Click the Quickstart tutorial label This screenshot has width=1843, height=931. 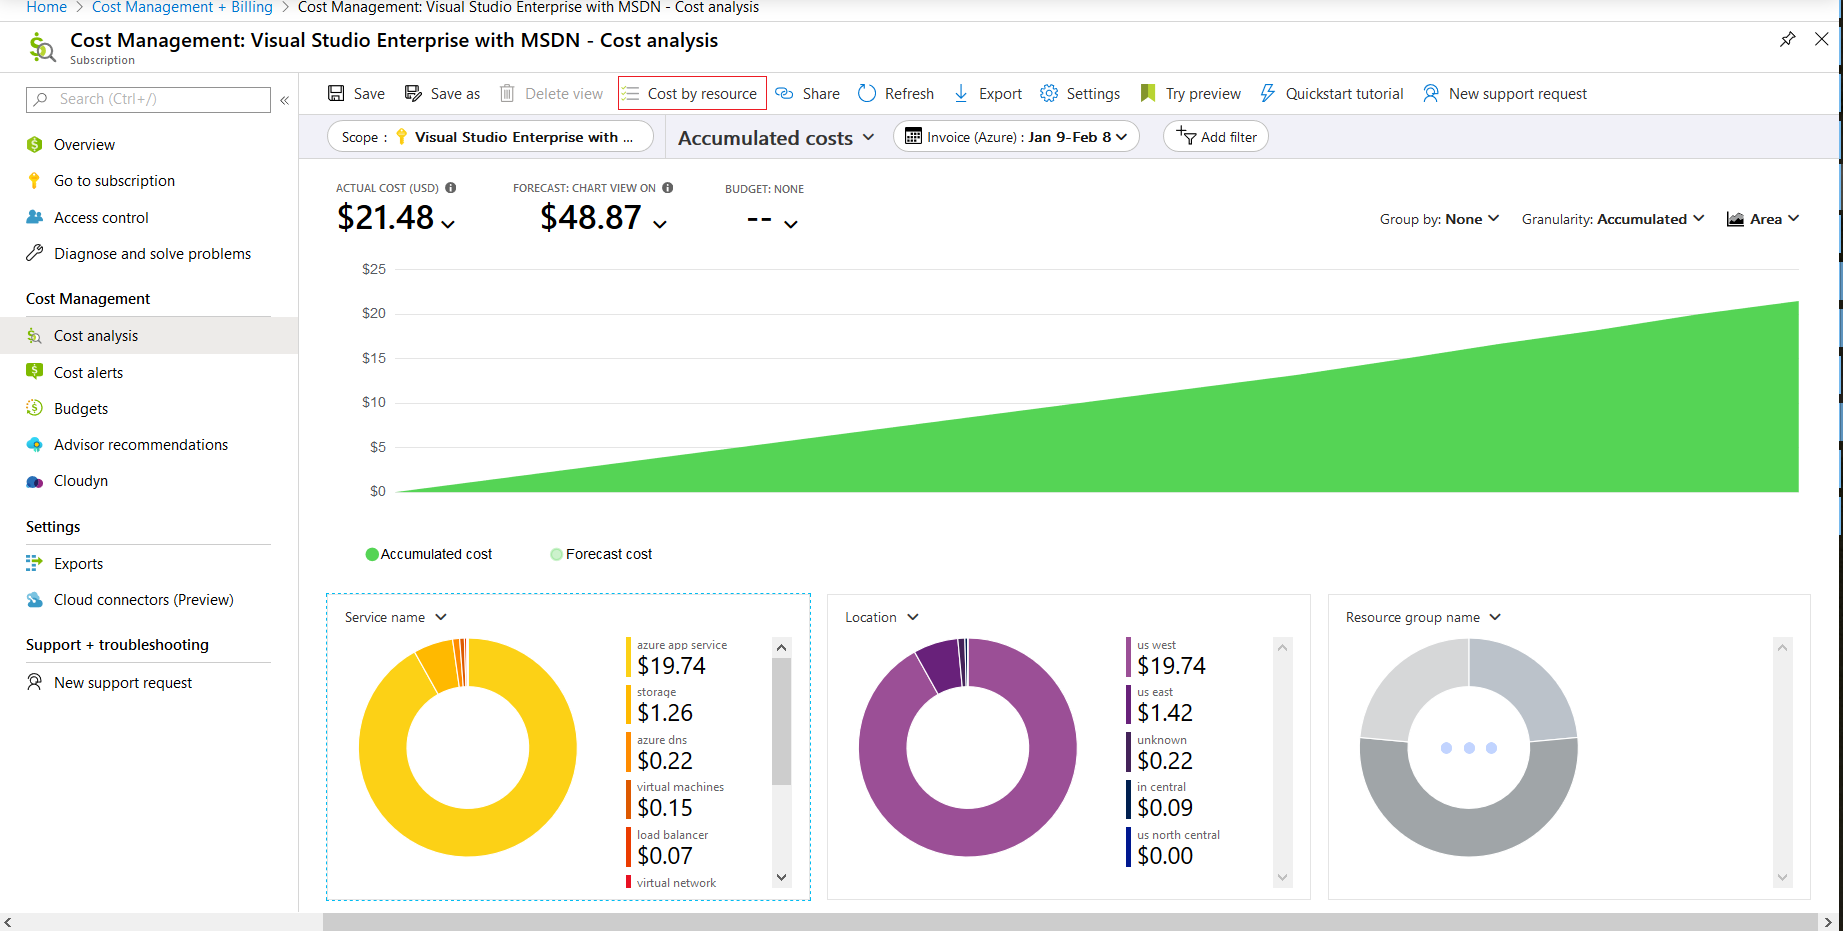click(x=1344, y=93)
